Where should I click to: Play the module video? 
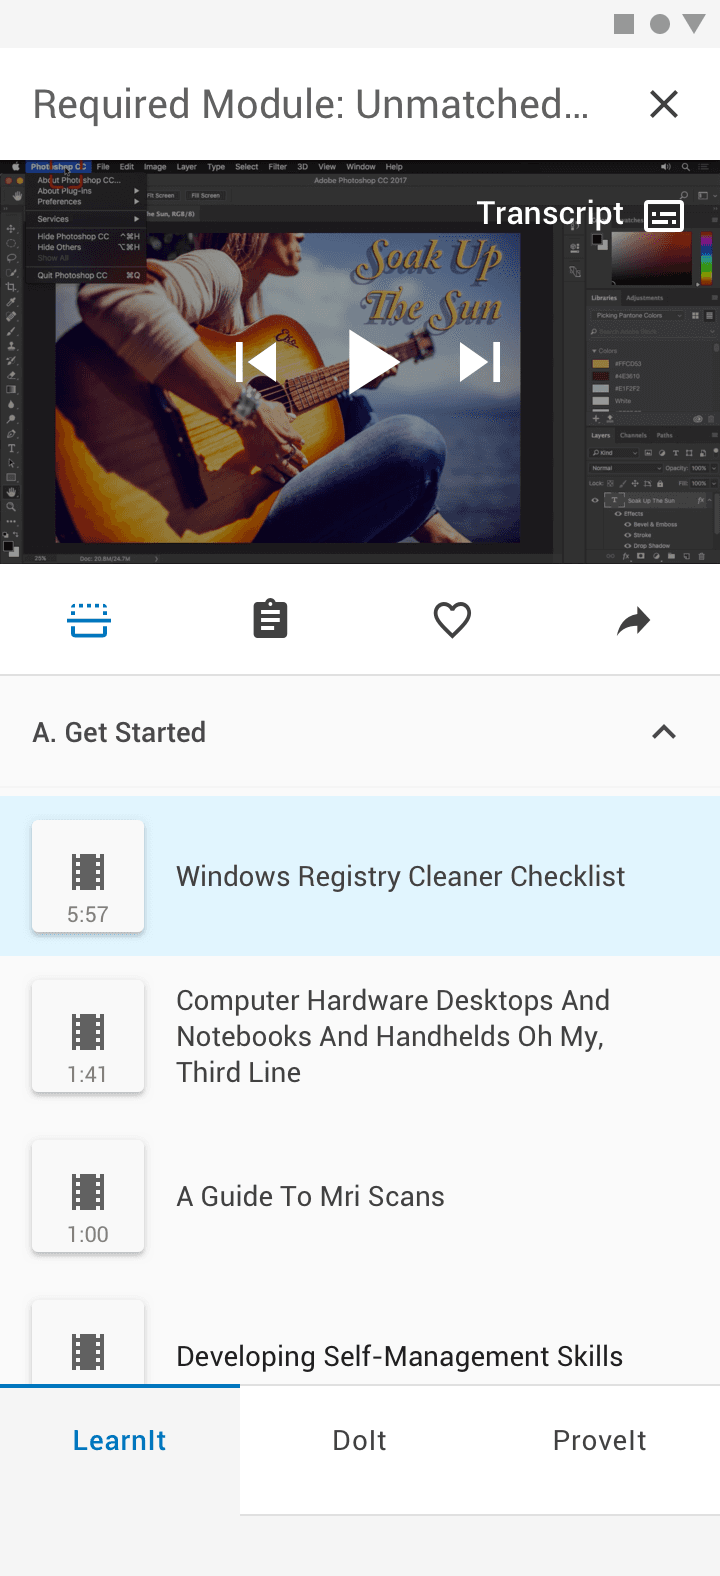tap(373, 361)
